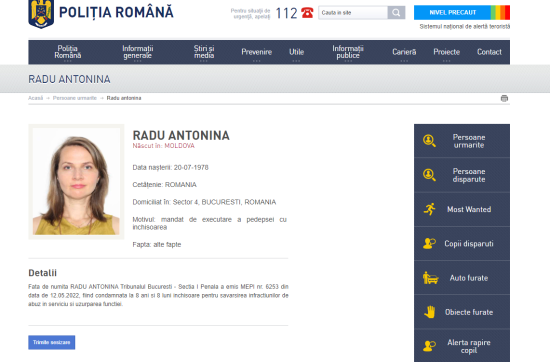The height and width of the screenshot is (362, 550).
Task: Click the Alerta rapire copil icon
Action: pyautogui.click(x=429, y=346)
